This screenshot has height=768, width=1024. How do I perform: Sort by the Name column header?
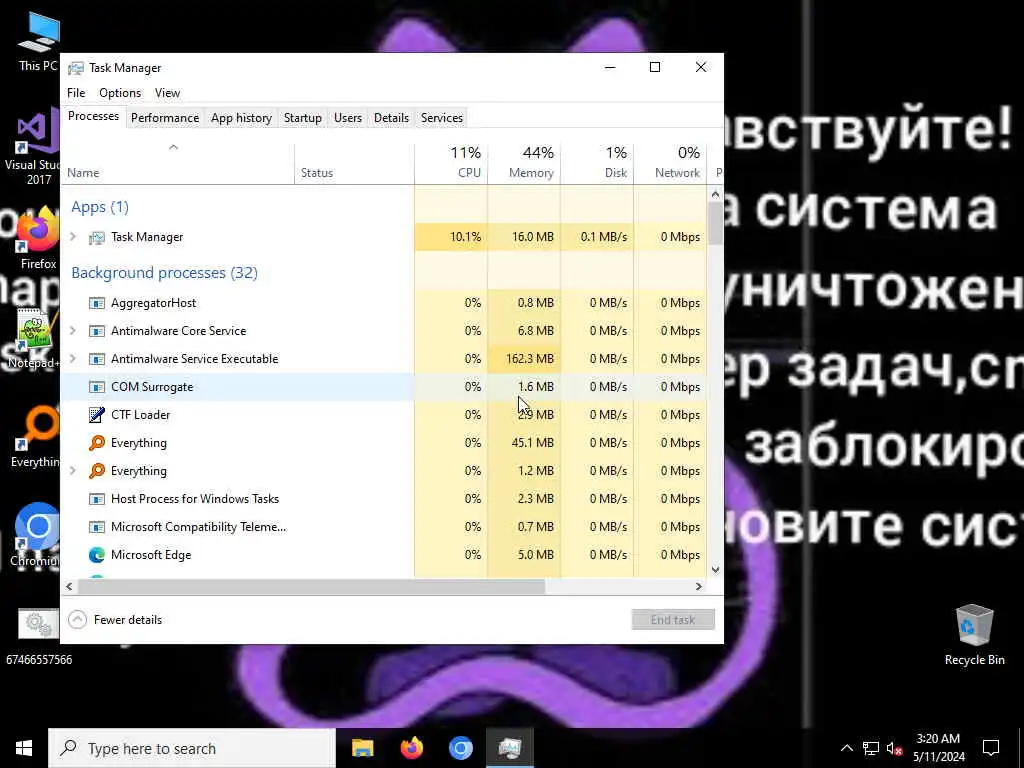178,164
